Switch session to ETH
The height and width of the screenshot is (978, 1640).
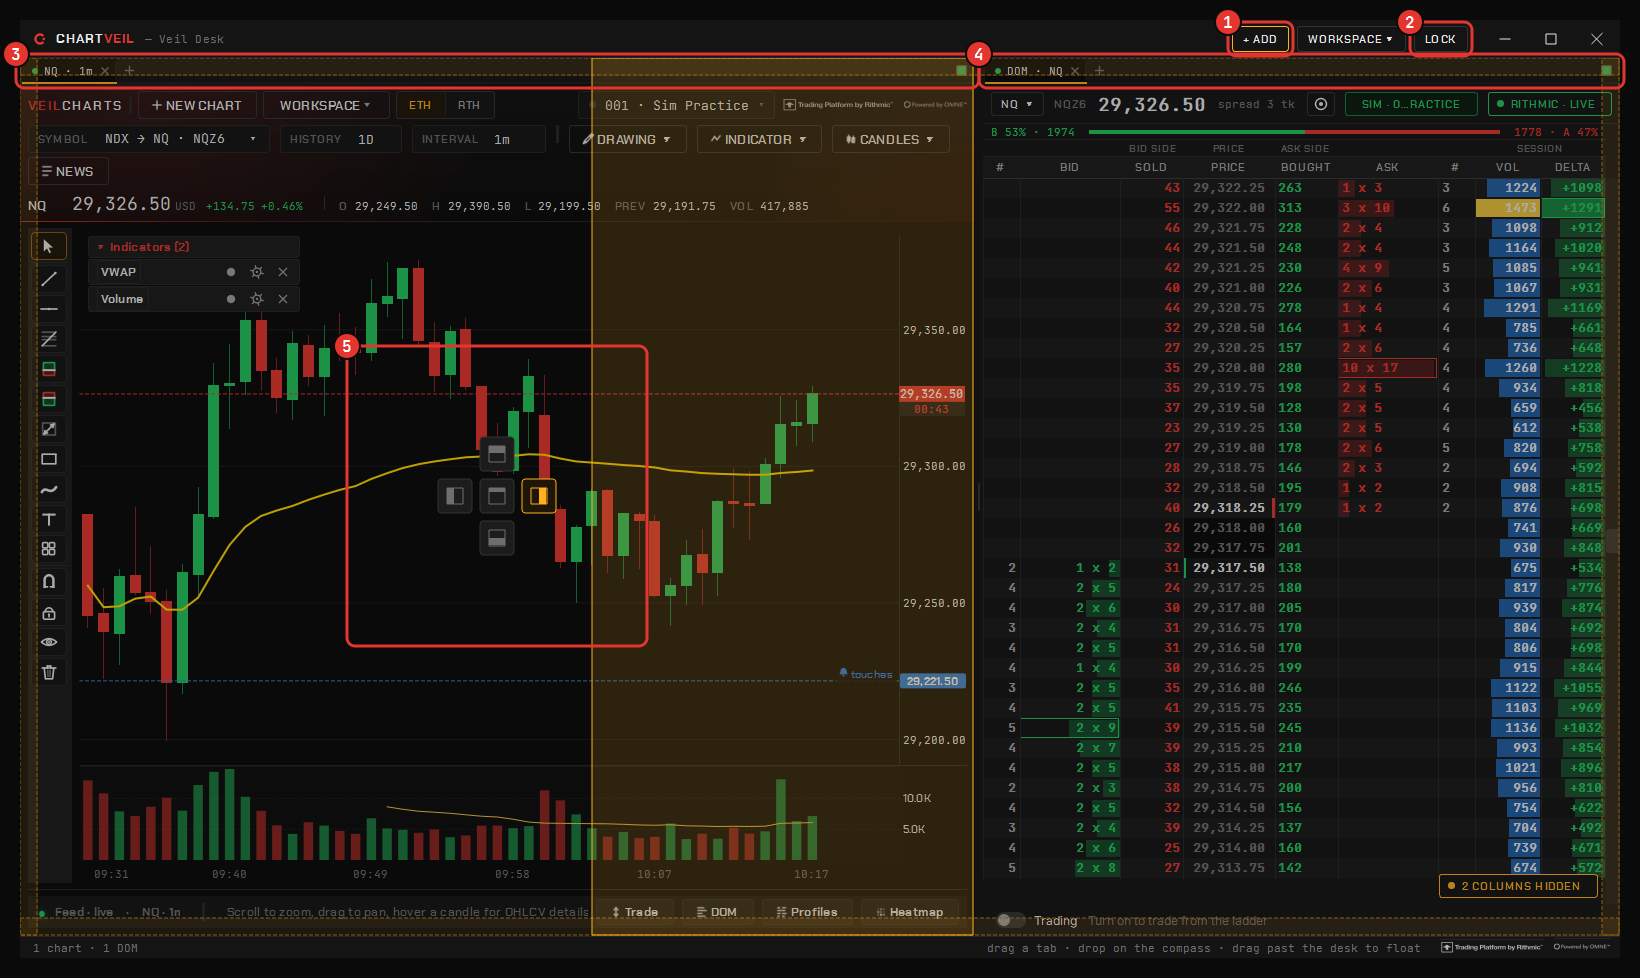point(420,105)
